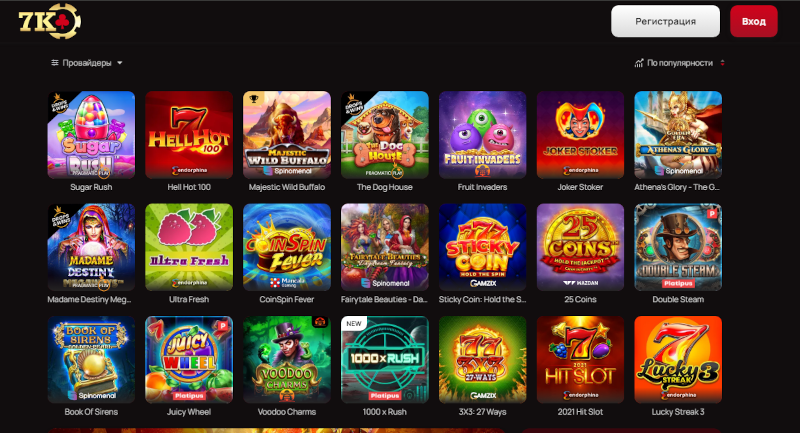Image resolution: width=800 pixels, height=433 pixels.
Task: Click the popularity chart icon
Action: click(x=639, y=63)
